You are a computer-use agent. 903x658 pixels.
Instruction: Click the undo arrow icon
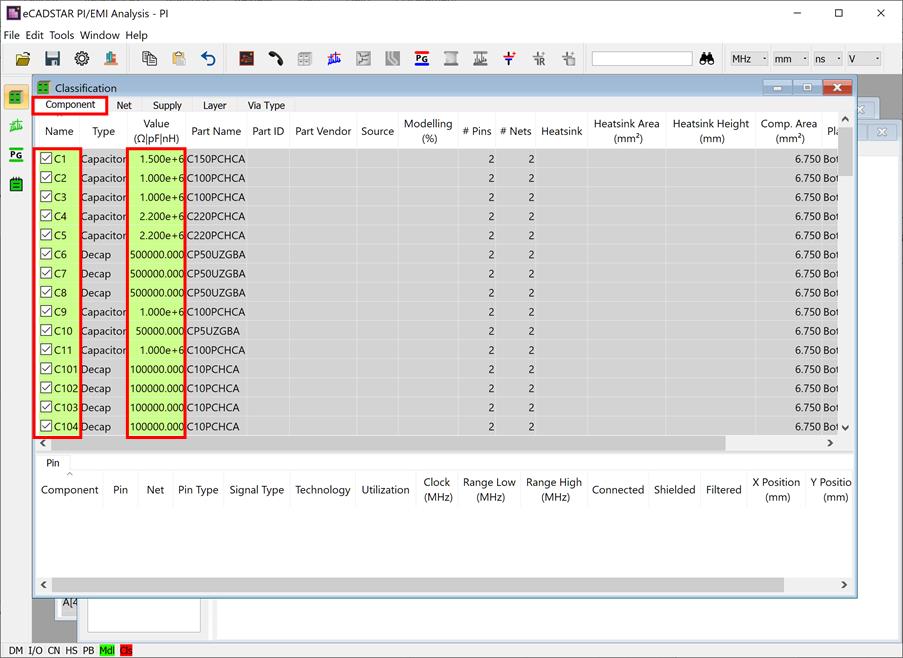coord(208,59)
